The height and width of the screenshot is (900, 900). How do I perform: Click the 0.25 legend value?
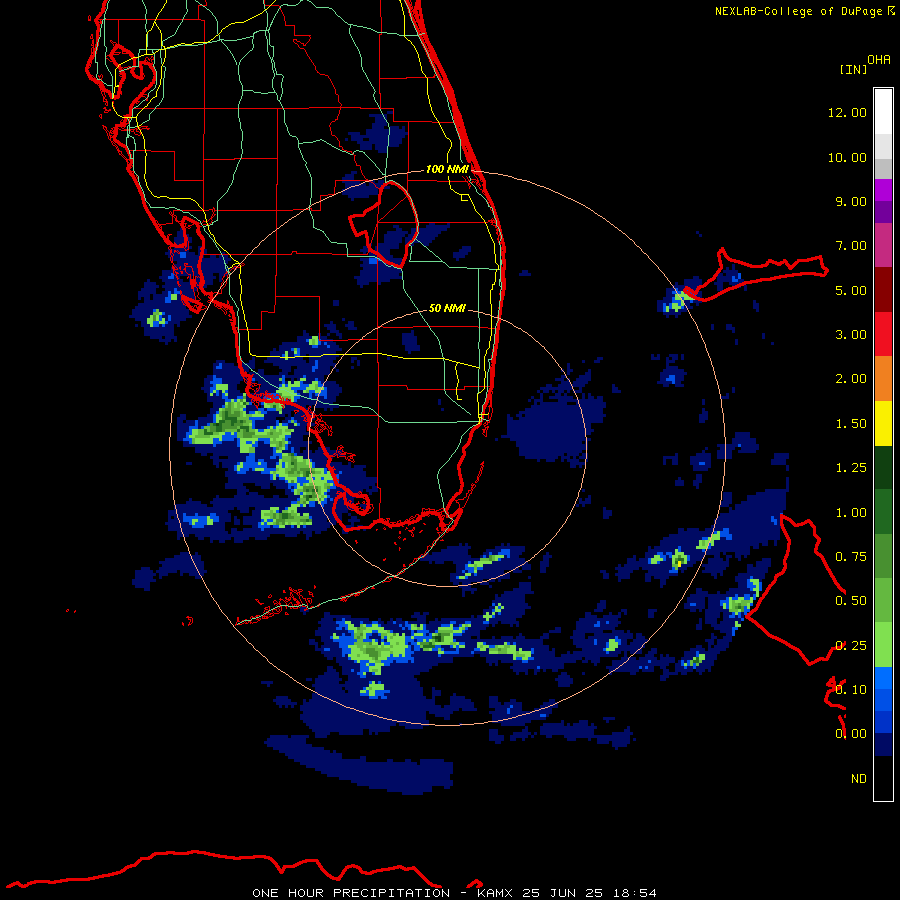pyautogui.click(x=851, y=646)
